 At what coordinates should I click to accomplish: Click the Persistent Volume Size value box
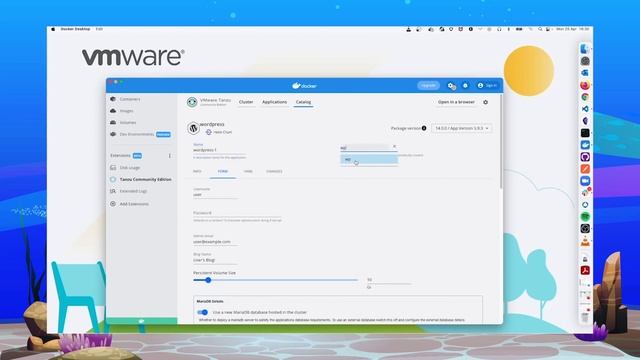(x=388, y=280)
